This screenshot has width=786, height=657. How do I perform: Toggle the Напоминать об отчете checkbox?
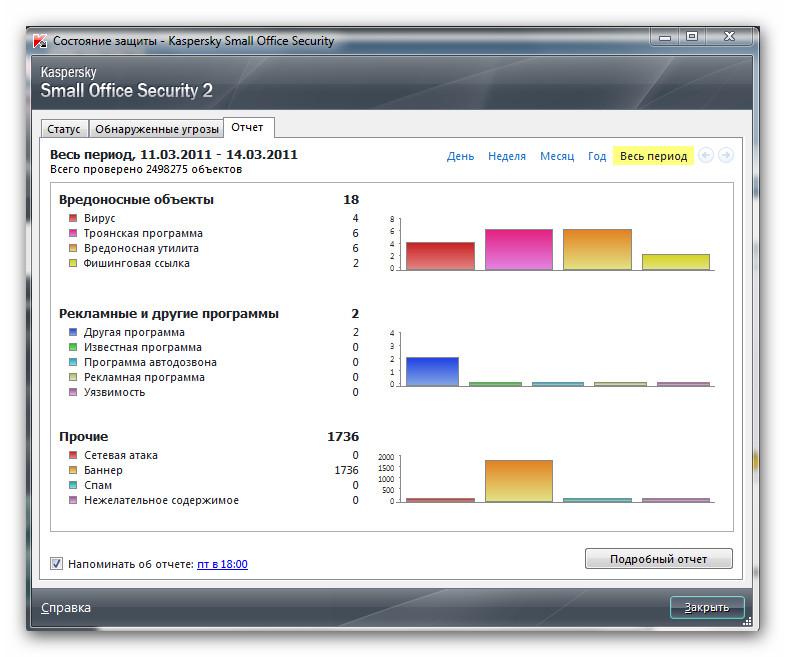(x=57, y=564)
